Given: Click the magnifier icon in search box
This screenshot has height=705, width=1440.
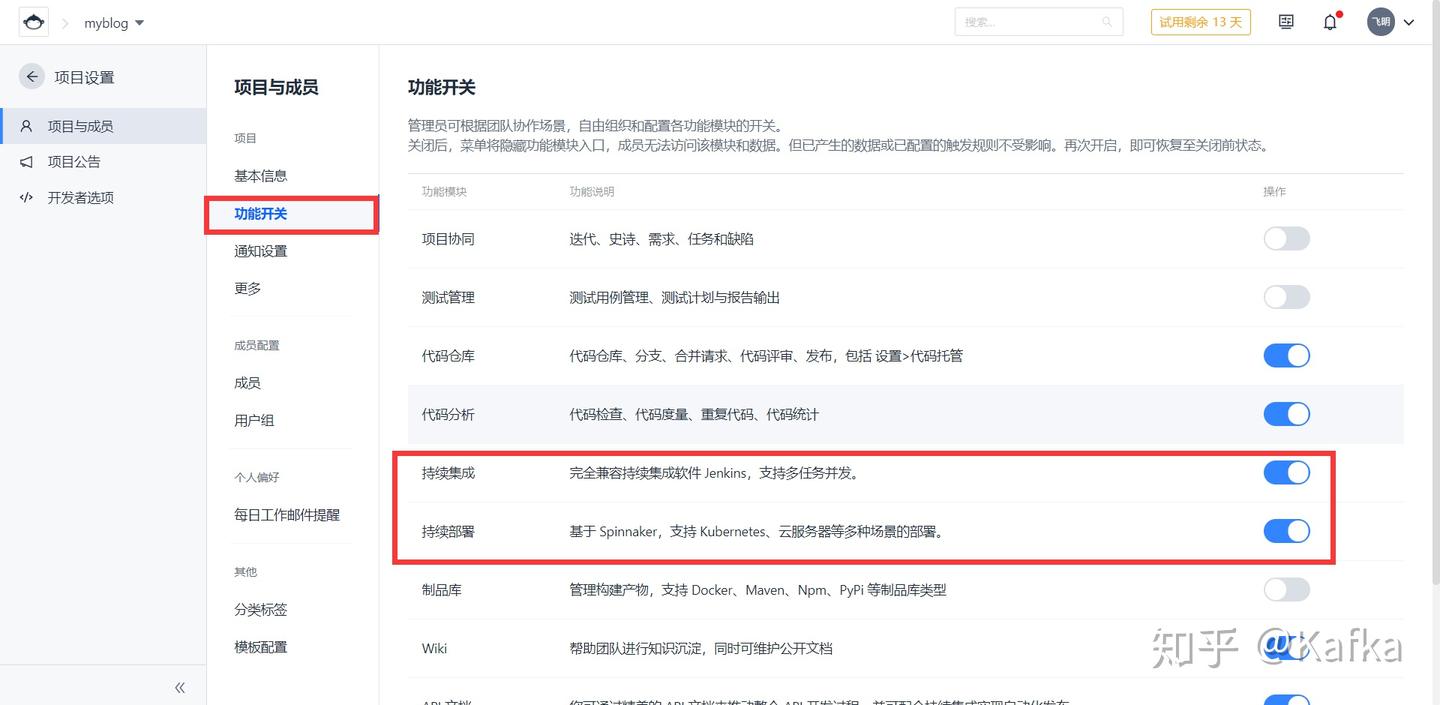Looking at the screenshot, I should (x=1107, y=21).
